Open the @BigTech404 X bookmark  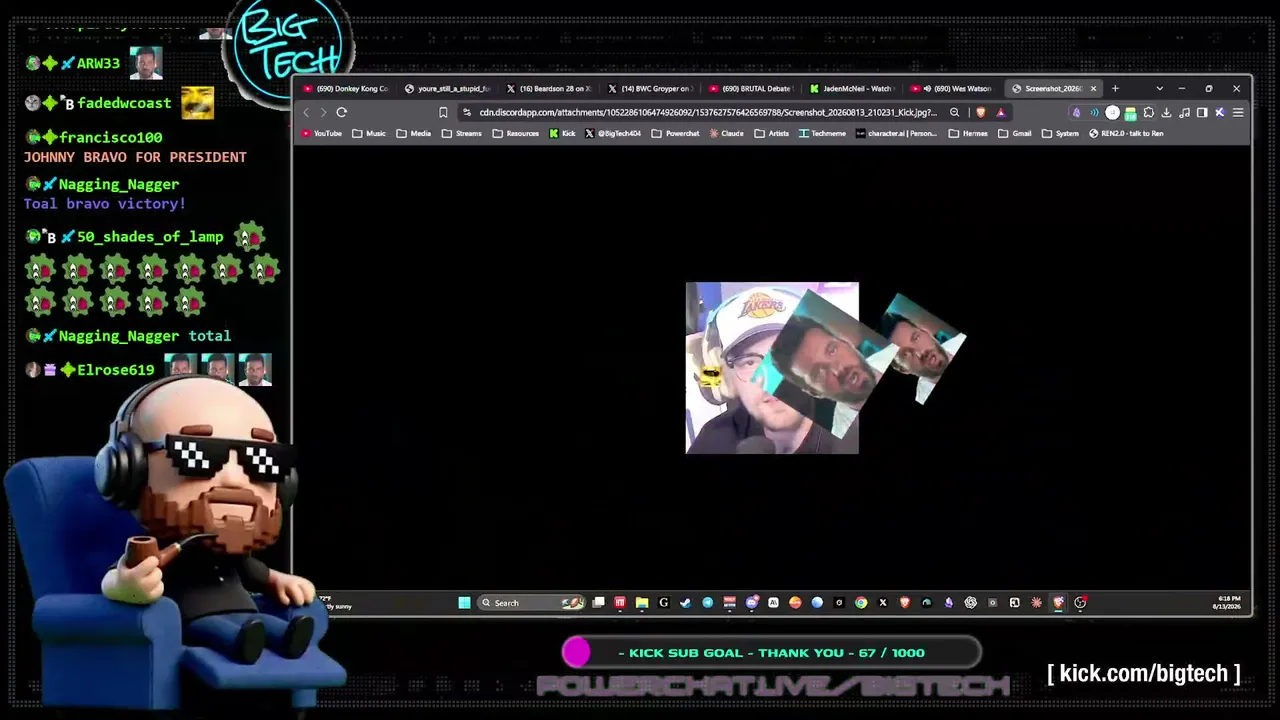pyautogui.click(x=613, y=134)
